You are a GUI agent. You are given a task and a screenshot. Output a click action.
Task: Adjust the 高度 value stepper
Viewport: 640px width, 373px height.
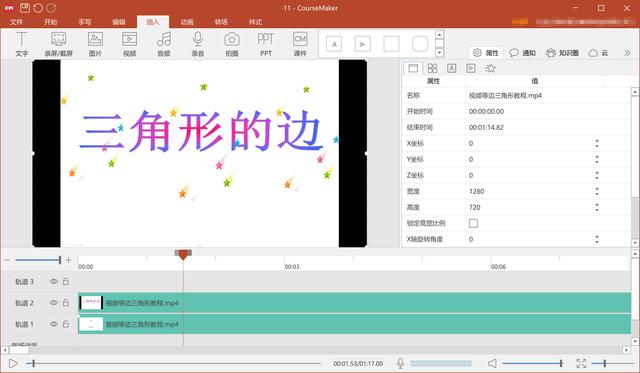(x=597, y=207)
